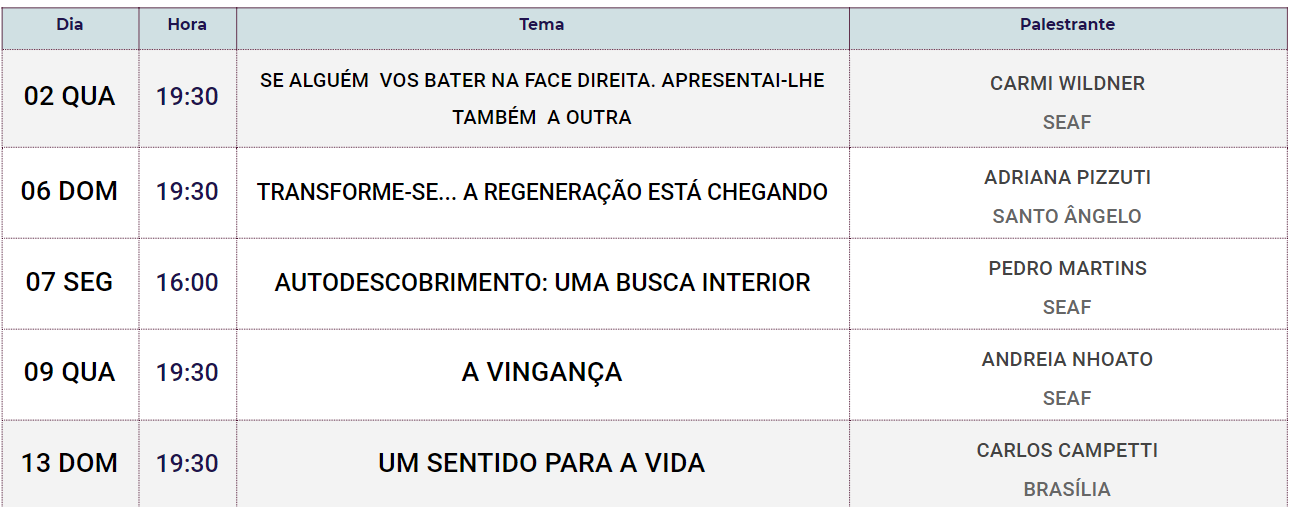Click speaker name PEDRO MARTINS
Screen dimensions: 1292x507
tap(1067, 268)
